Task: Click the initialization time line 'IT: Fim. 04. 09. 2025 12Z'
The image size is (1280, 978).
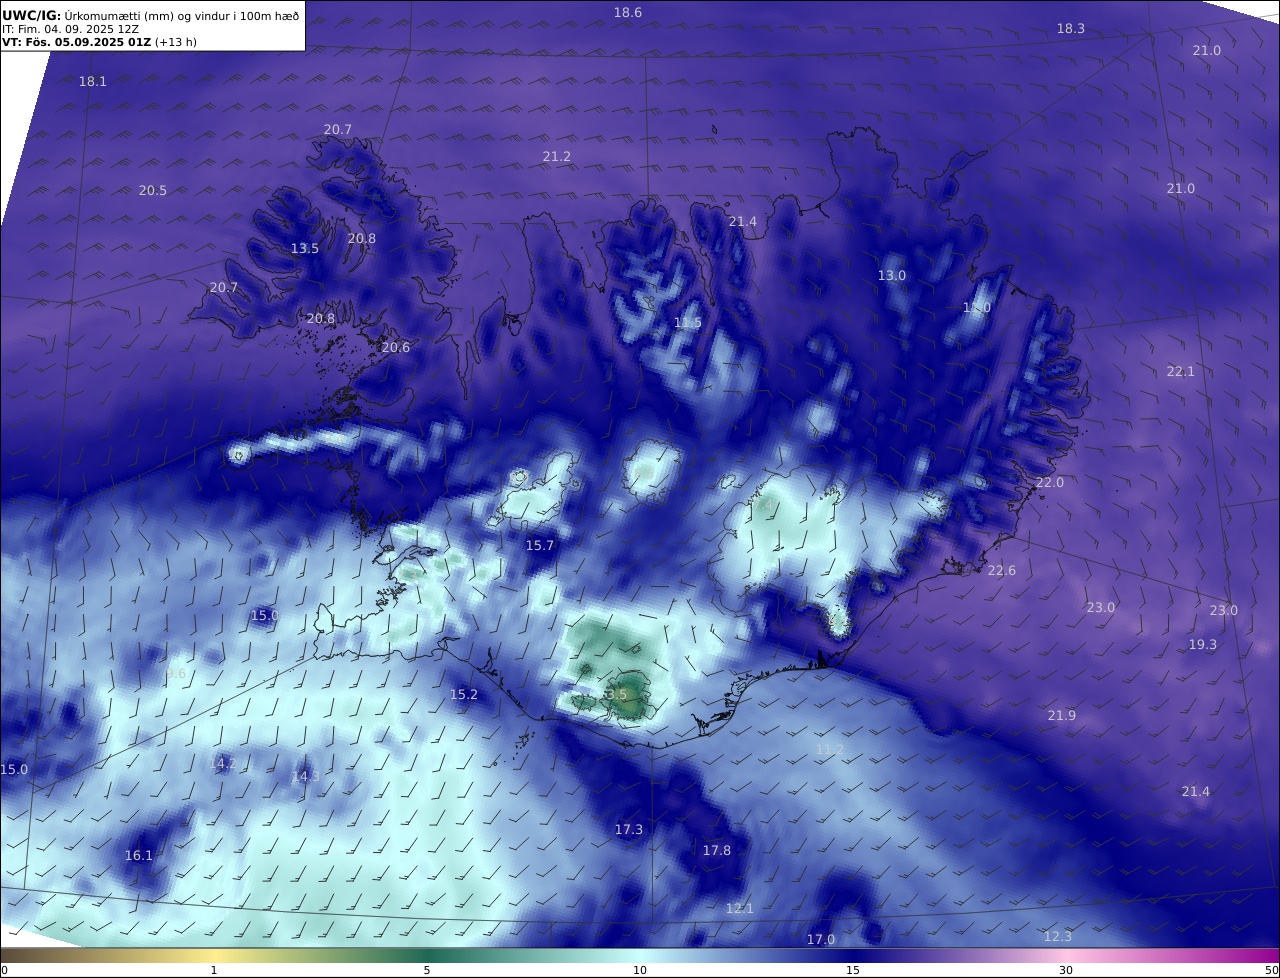Action: coord(70,29)
